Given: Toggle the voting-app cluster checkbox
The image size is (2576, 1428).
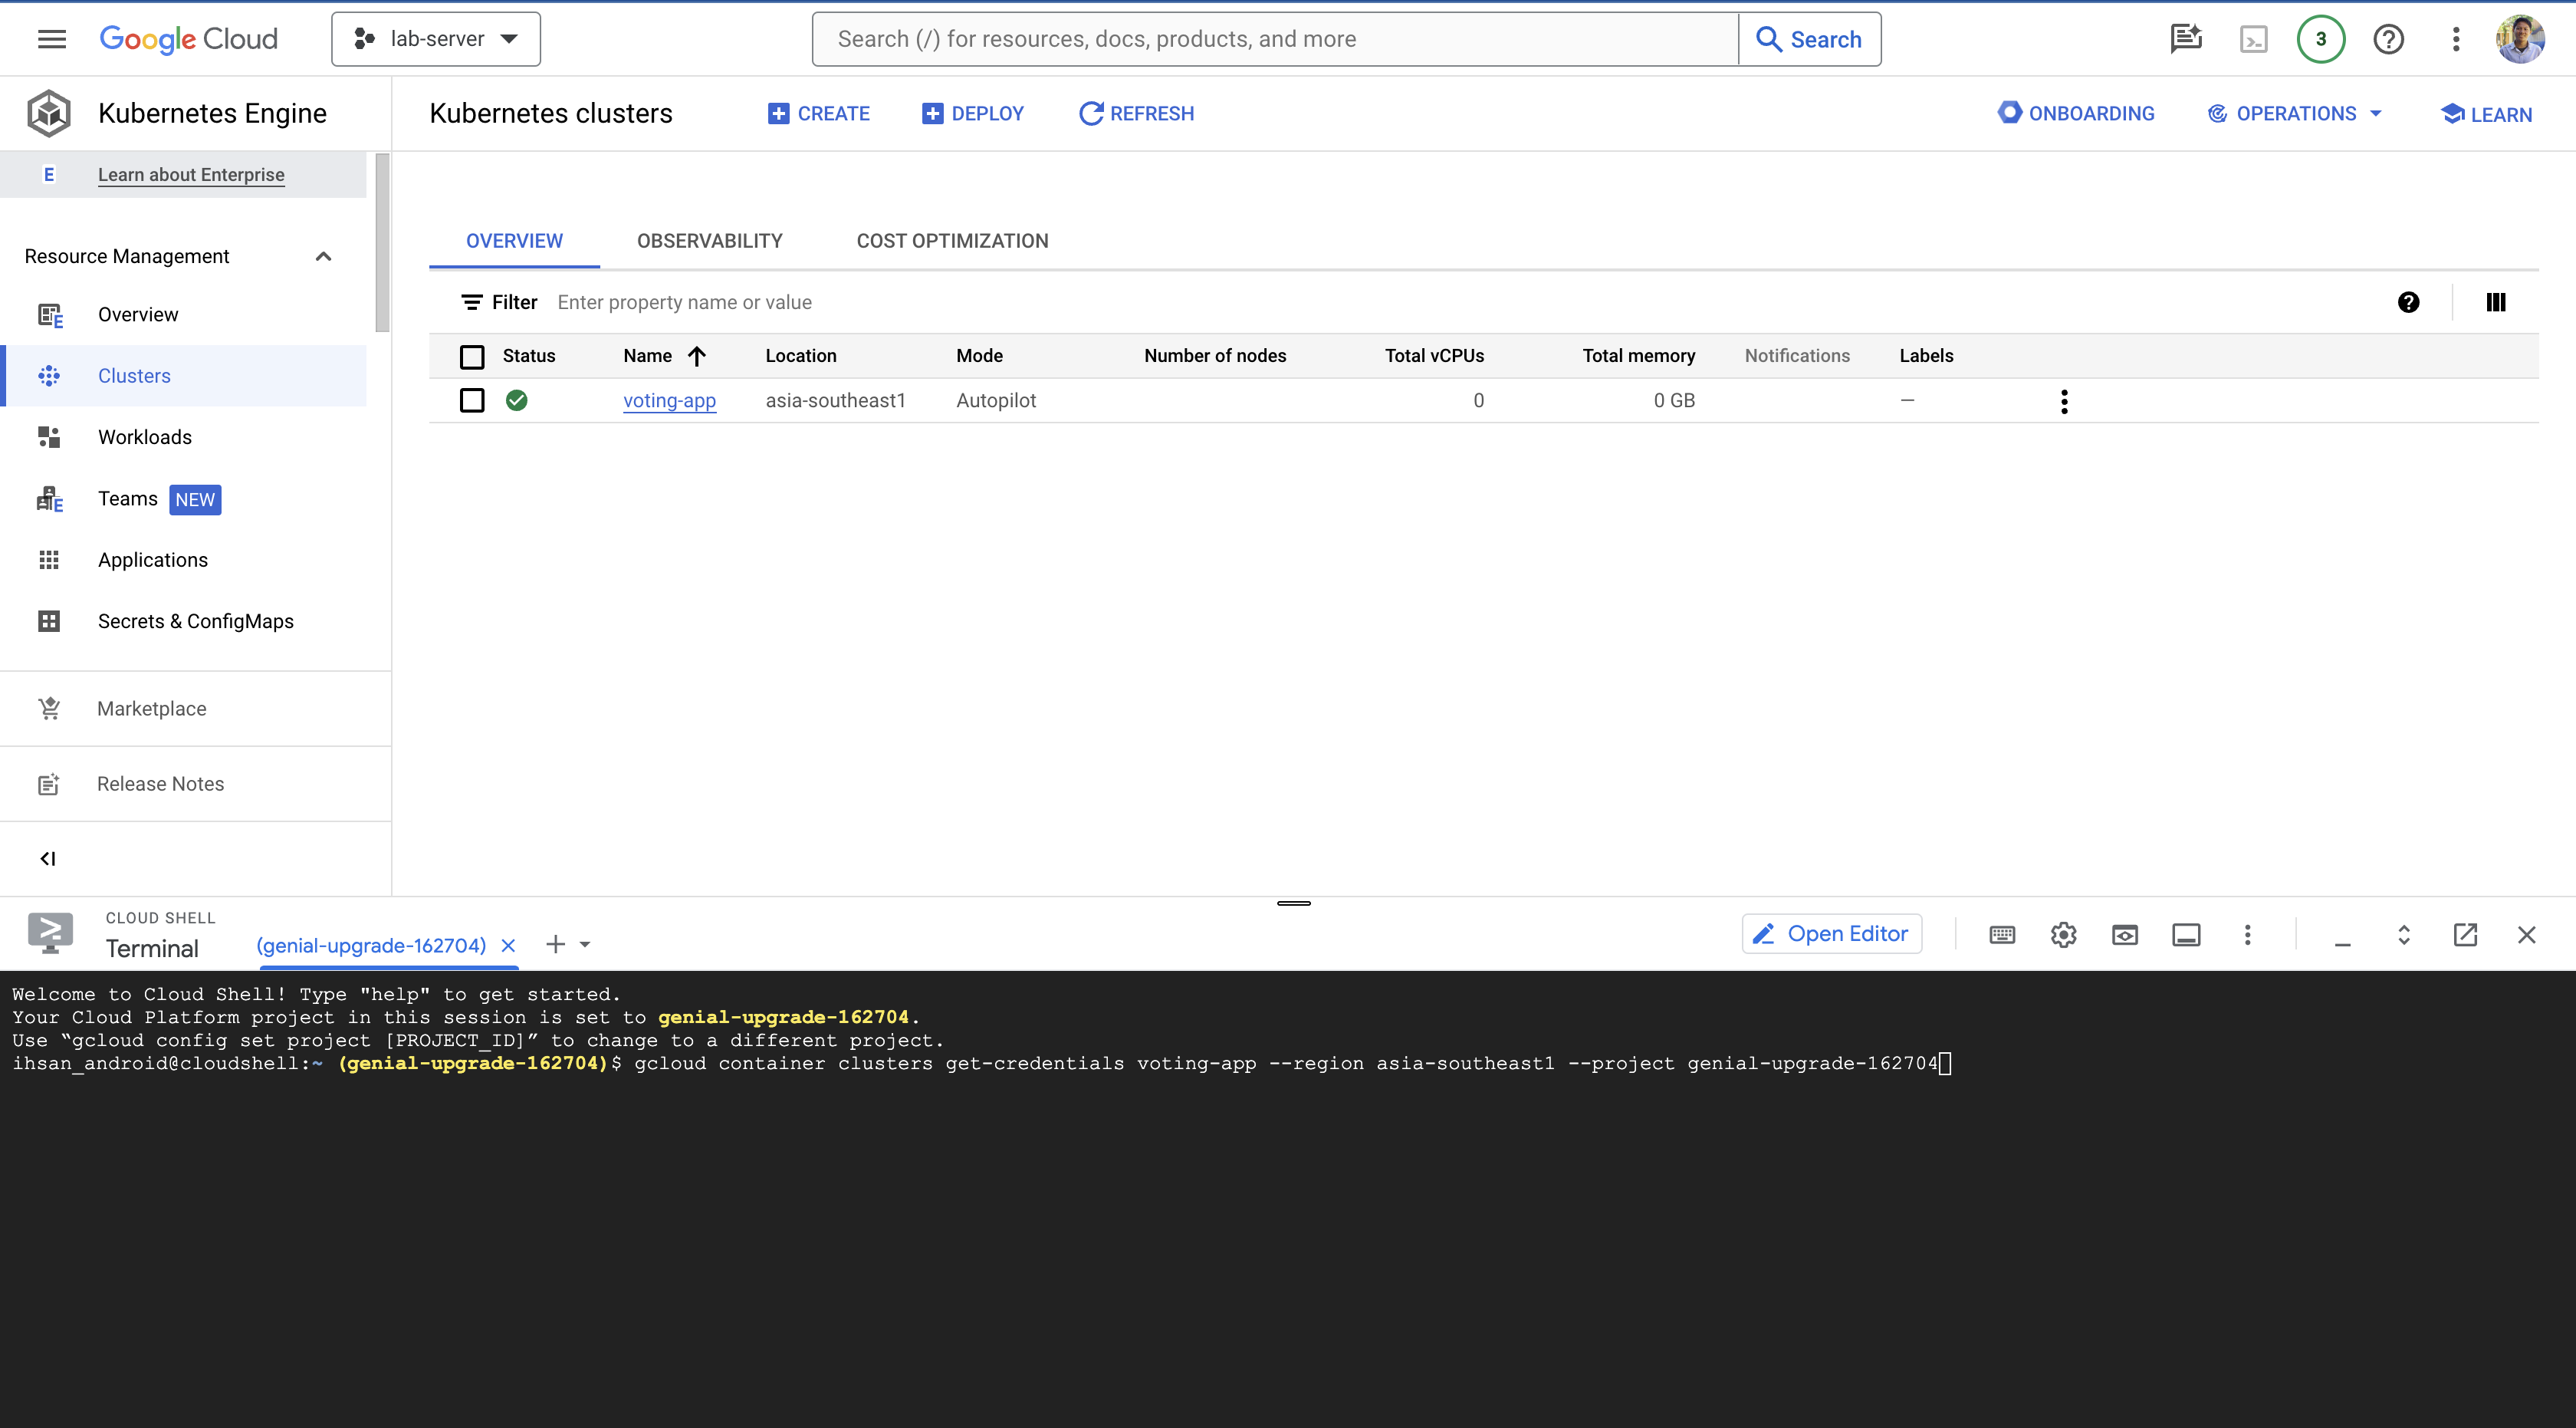Looking at the screenshot, I should point(473,401).
